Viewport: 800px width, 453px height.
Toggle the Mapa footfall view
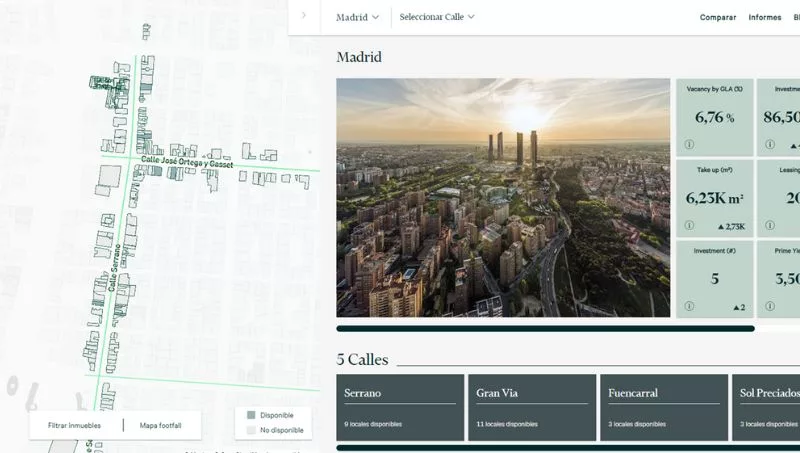[x=161, y=425]
